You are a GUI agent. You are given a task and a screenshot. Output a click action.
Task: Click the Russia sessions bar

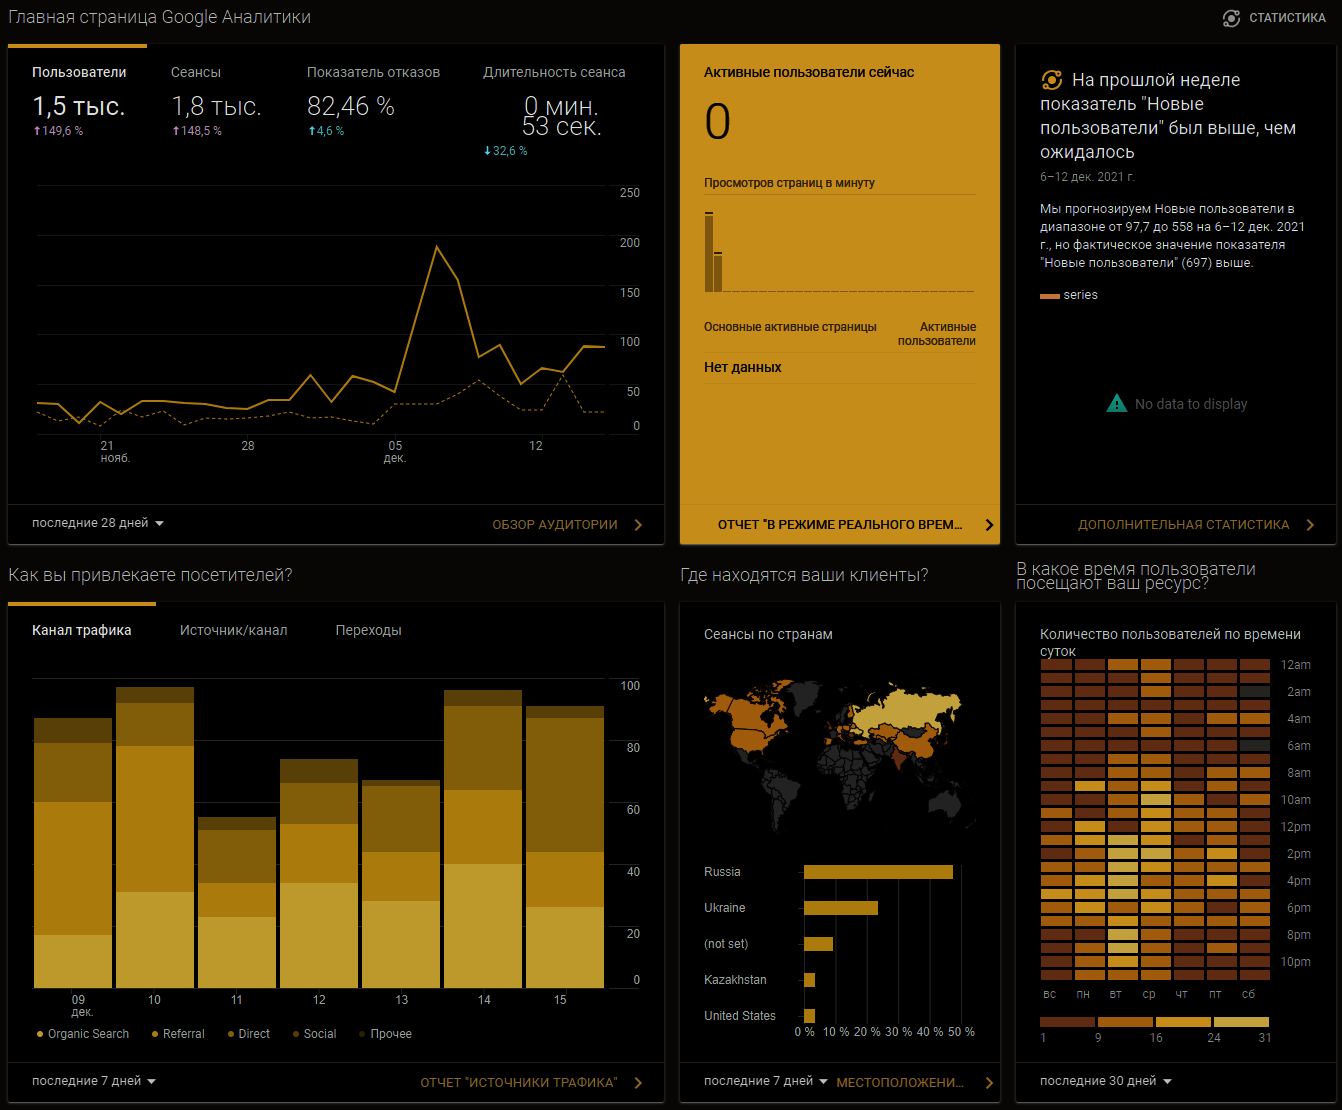(x=878, y=872)
